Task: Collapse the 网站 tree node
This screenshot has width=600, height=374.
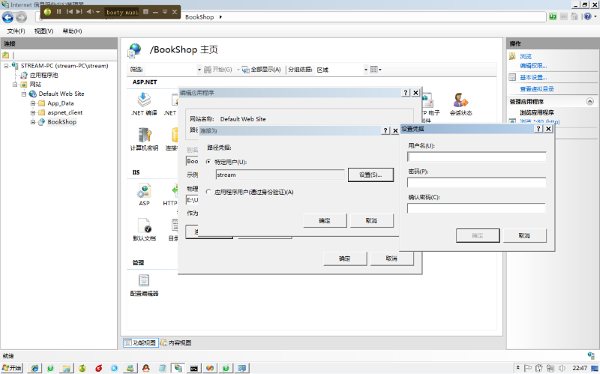Action: 15,84
